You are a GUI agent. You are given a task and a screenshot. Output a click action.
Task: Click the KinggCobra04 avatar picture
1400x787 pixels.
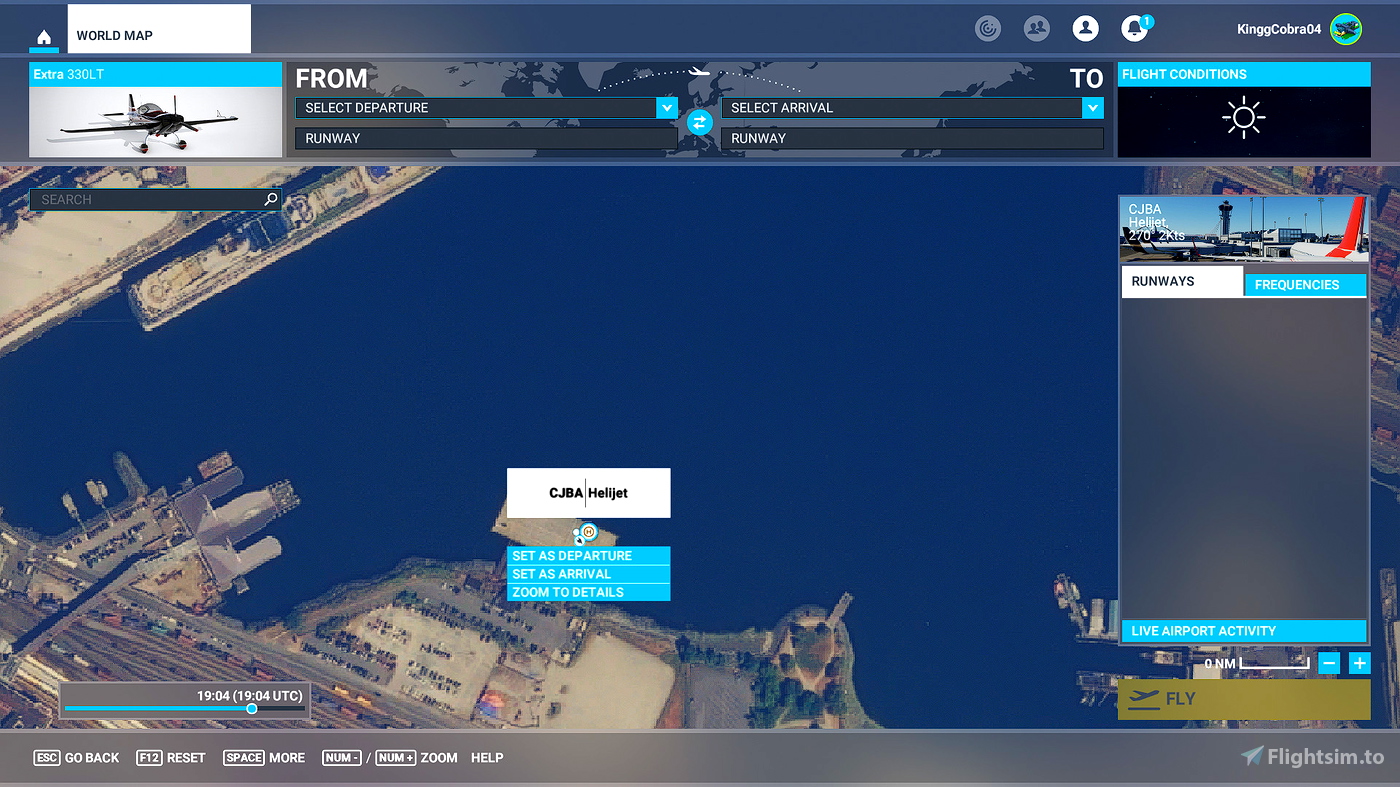1346,29
